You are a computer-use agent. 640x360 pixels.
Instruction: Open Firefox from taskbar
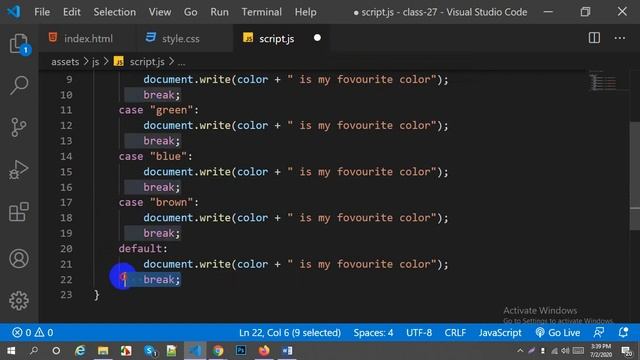click(264, 351)
